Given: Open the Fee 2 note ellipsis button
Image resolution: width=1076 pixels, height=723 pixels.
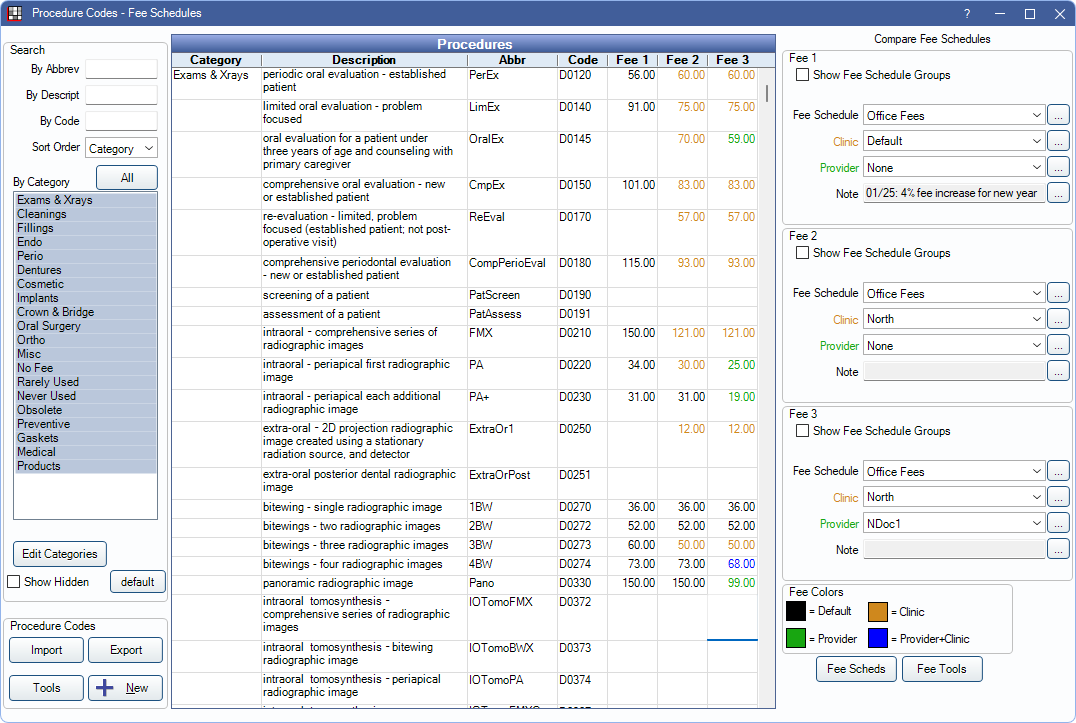Looking at the screenshot, I should pyautogui.click(x=1058, y=370).
